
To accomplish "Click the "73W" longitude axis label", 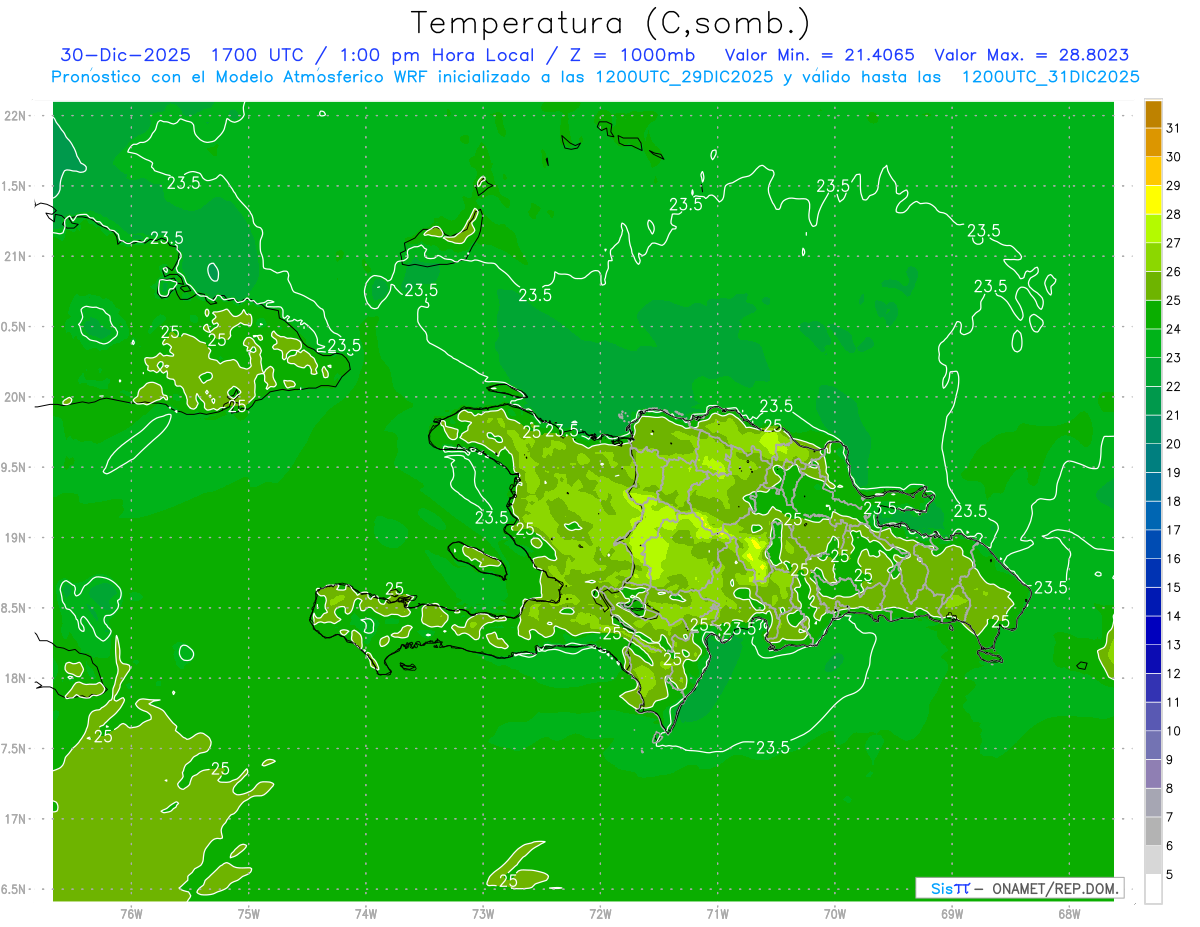I will tap(483, 914).
